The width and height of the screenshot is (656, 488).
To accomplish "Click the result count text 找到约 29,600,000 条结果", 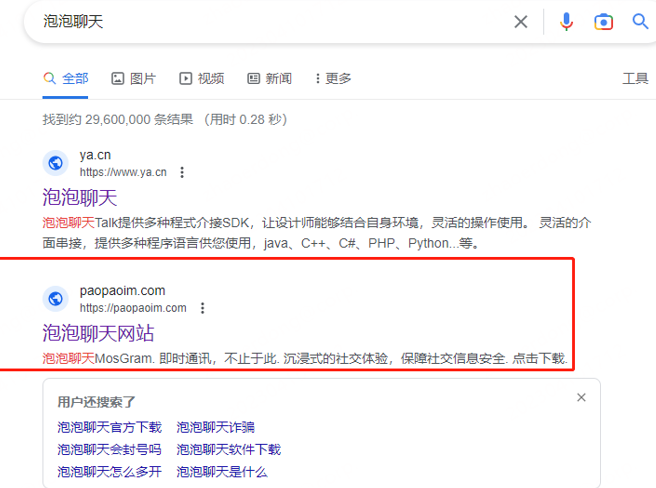I will 118,120.
